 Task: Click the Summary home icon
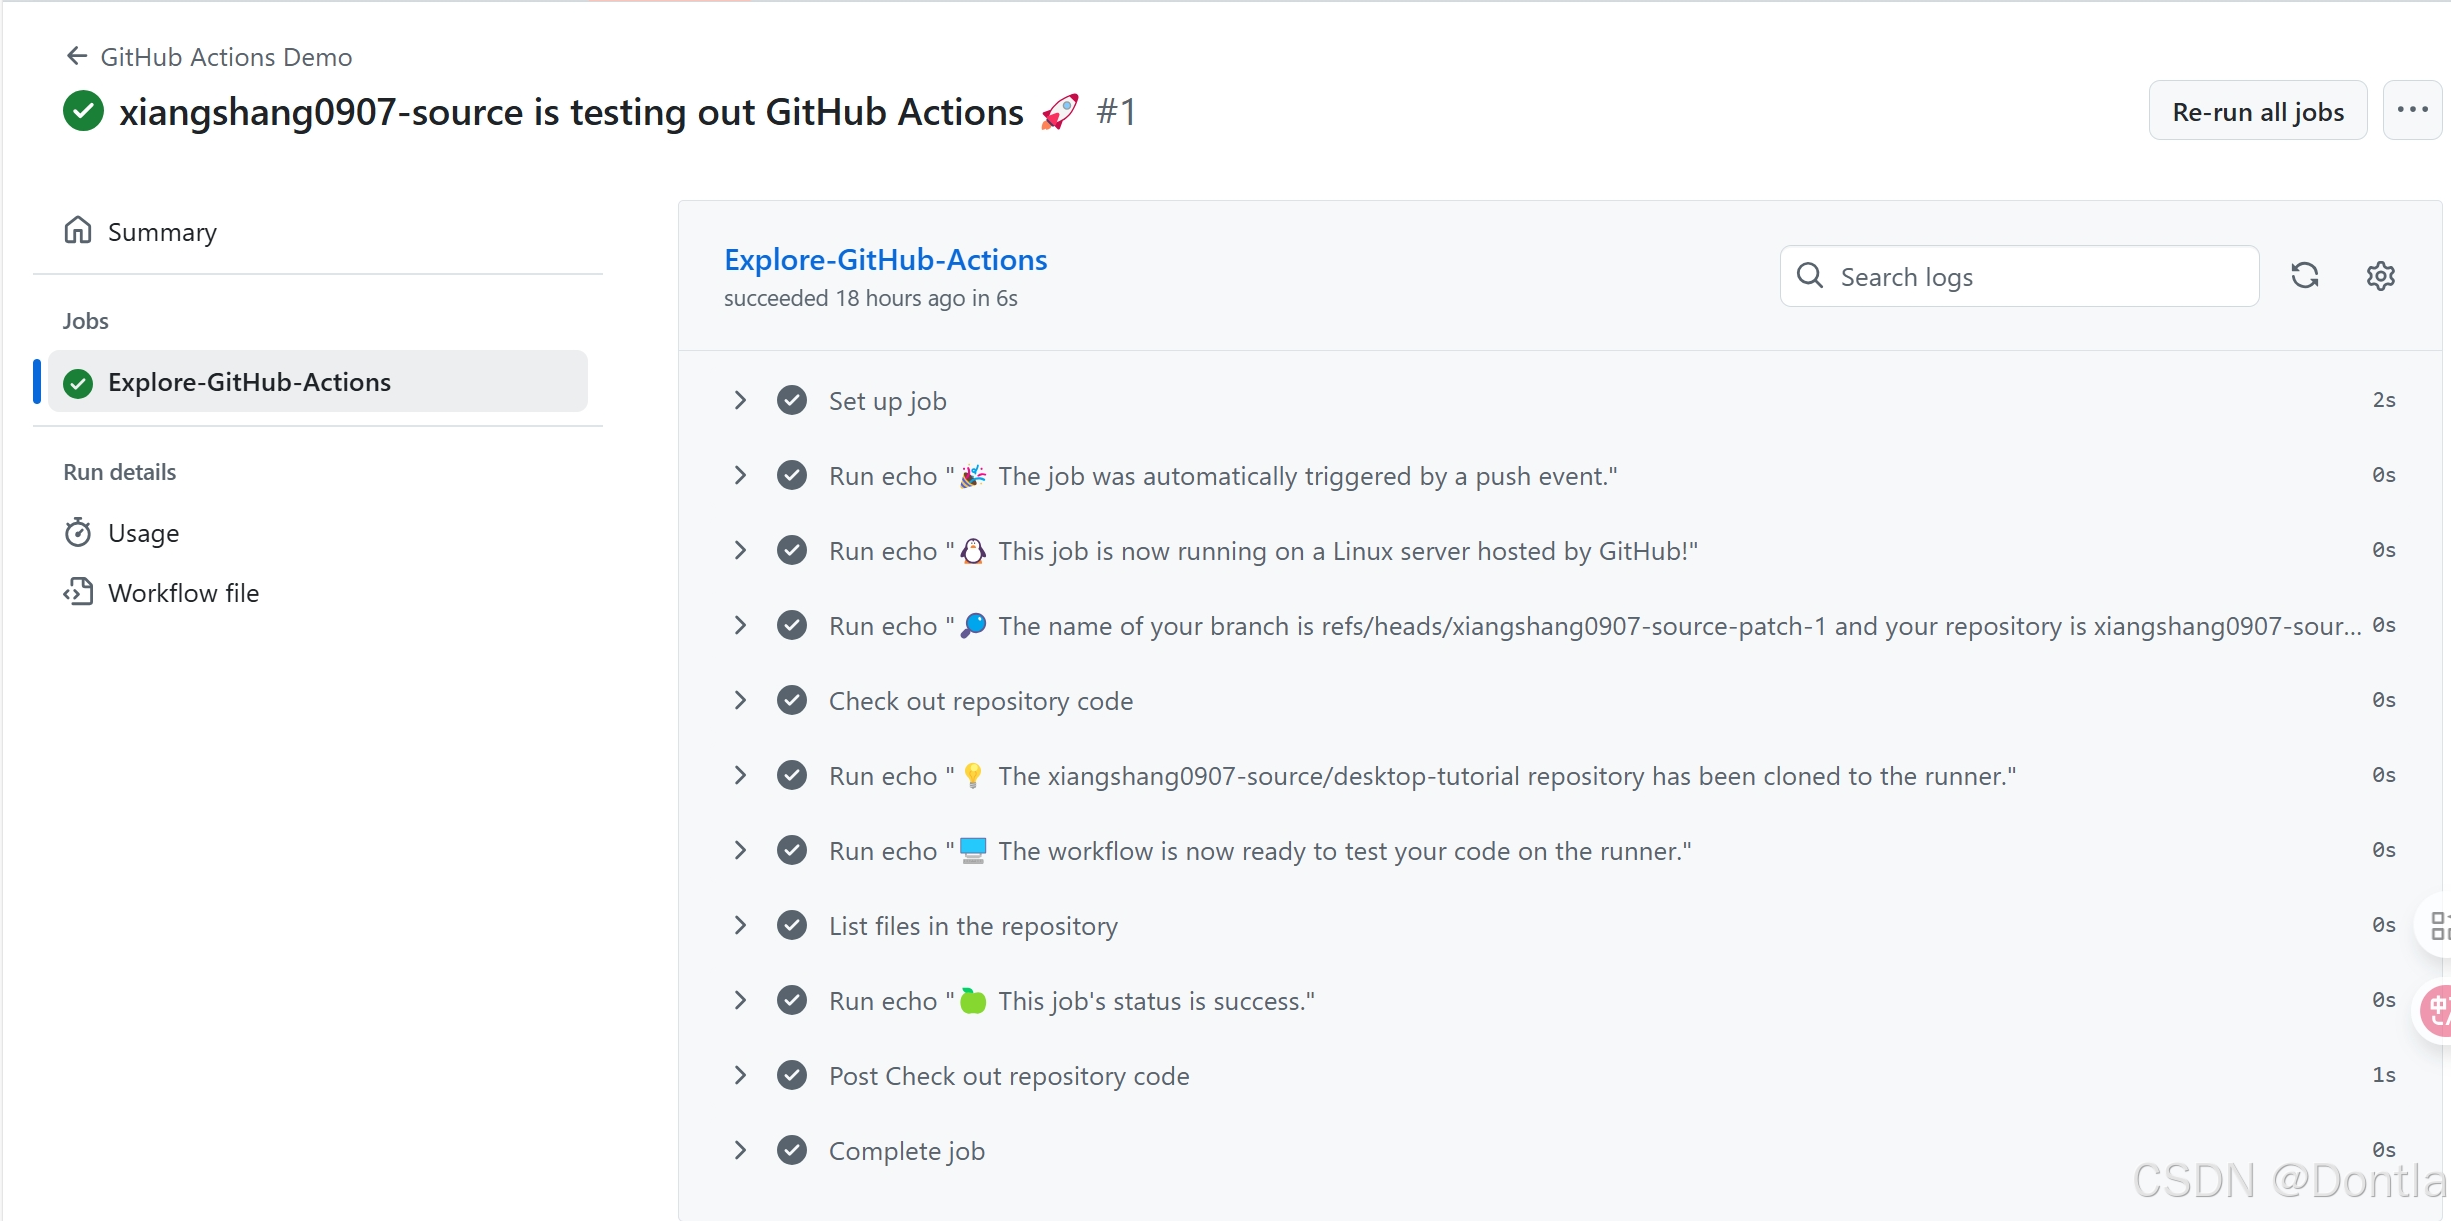point(78,230)
